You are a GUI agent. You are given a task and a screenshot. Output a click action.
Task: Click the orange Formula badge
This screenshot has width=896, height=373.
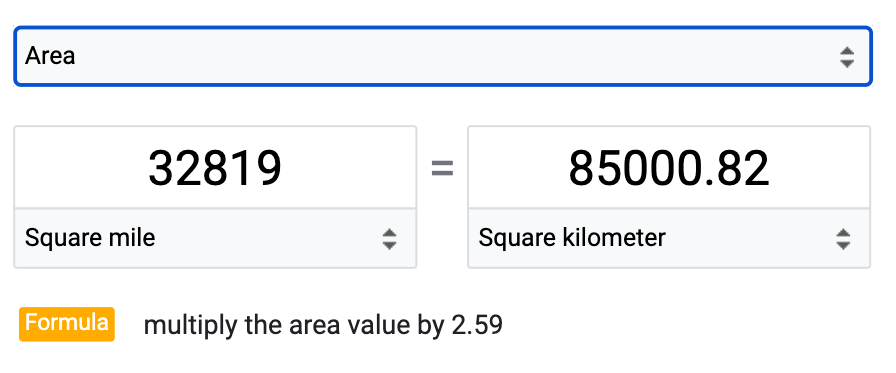point(67,324)
